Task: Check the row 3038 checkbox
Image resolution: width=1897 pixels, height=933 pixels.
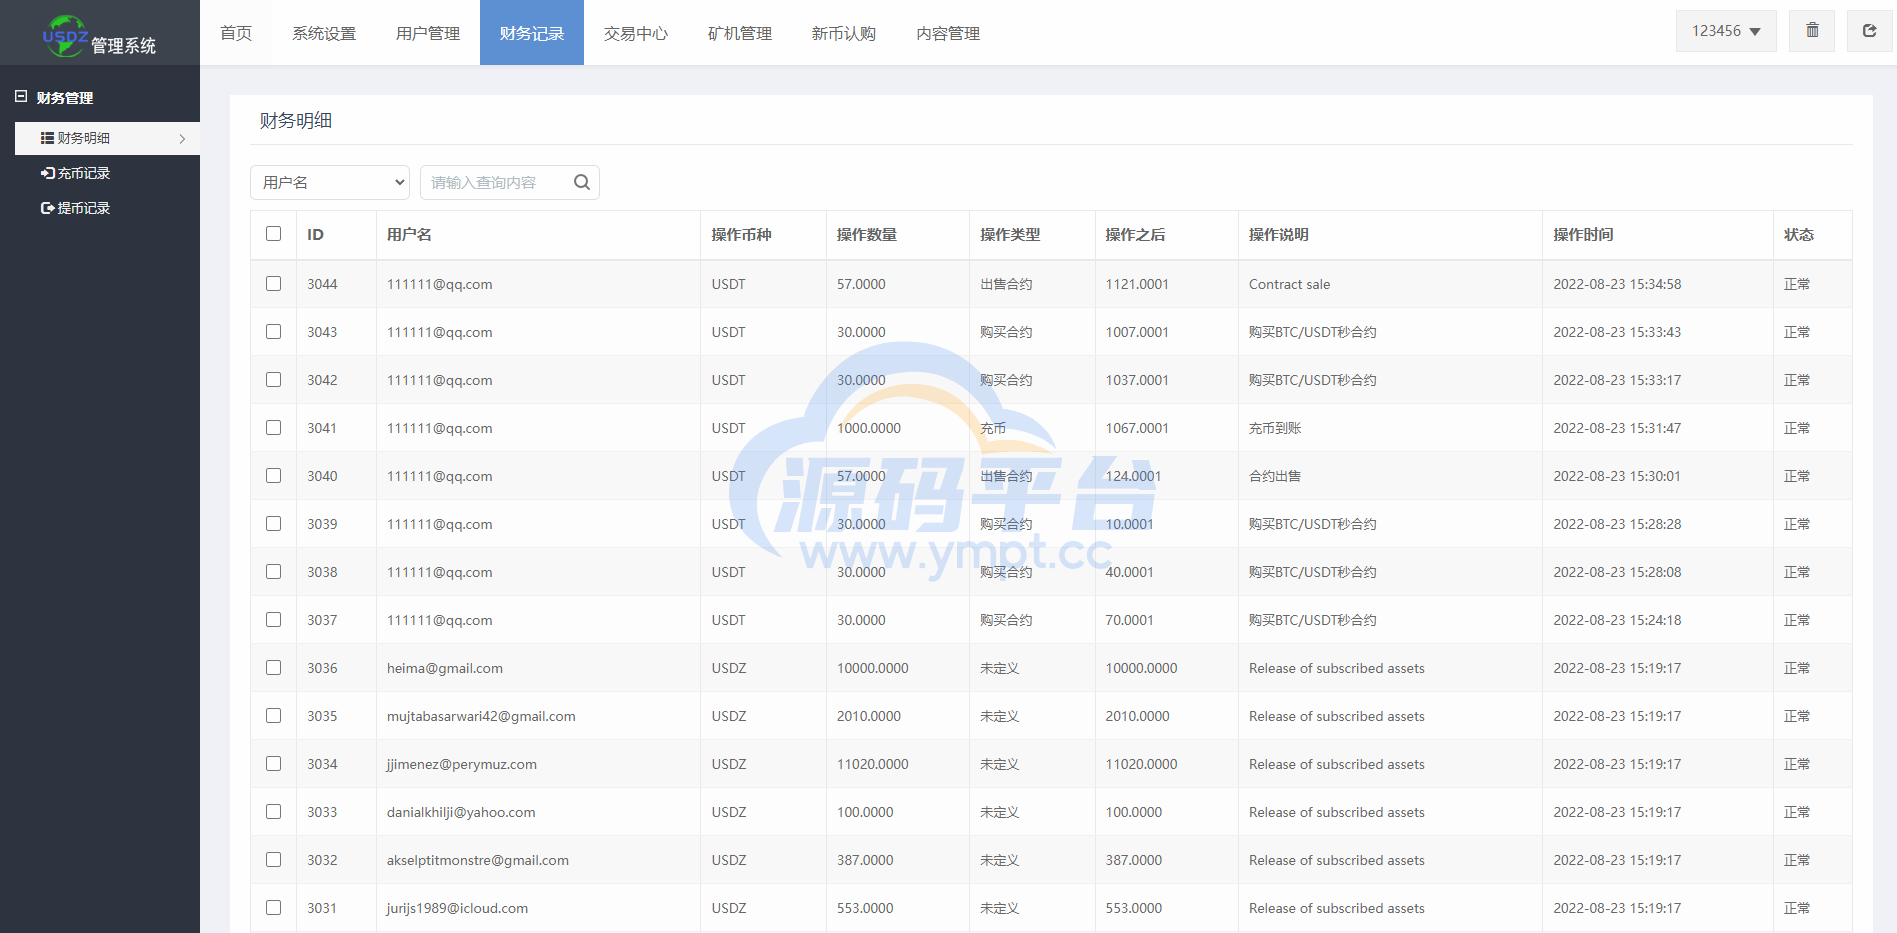Action: click(x=274, y=572)
